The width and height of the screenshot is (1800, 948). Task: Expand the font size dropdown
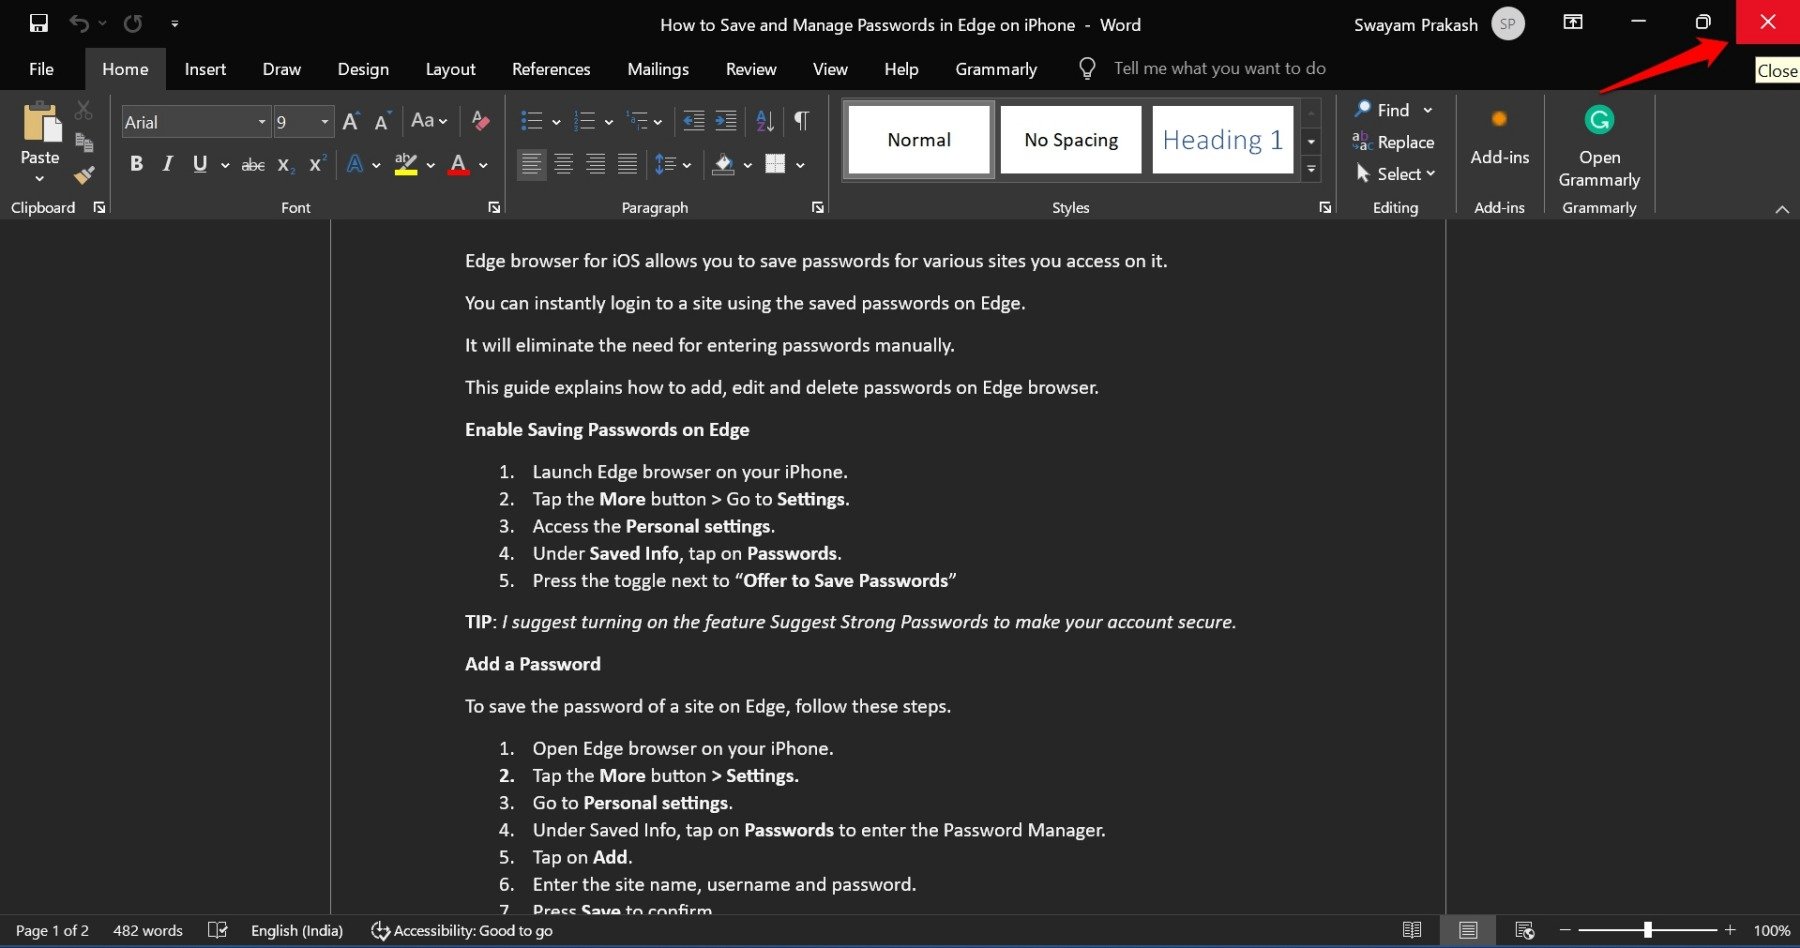pos(324,122)
